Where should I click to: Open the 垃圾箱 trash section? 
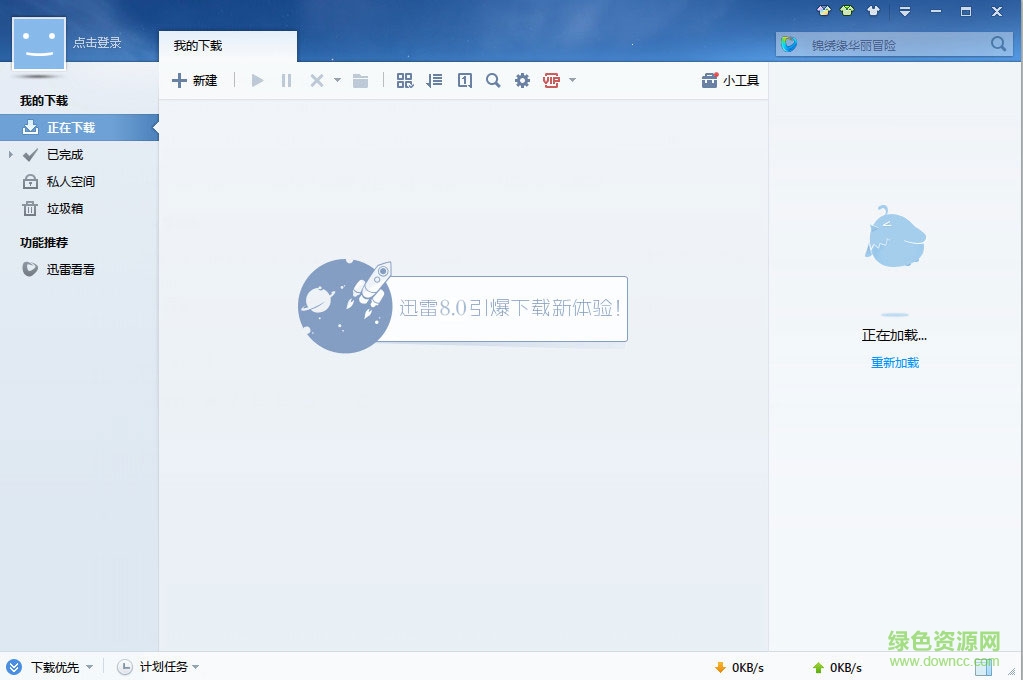click(62, 208)
